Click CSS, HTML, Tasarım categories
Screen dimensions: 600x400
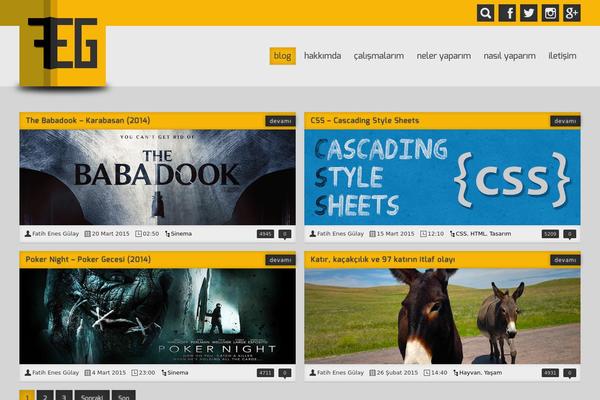point(483,233)
